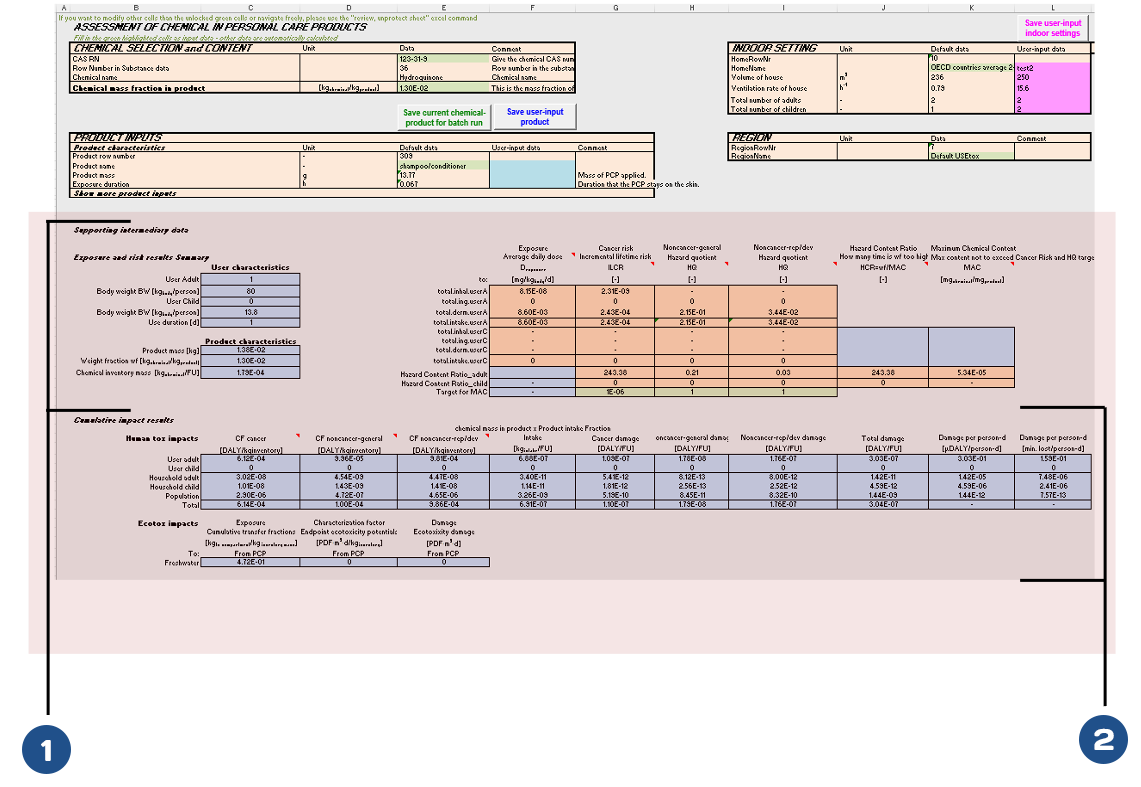Expand Show more product inputs row

click(x=125, y=193)
